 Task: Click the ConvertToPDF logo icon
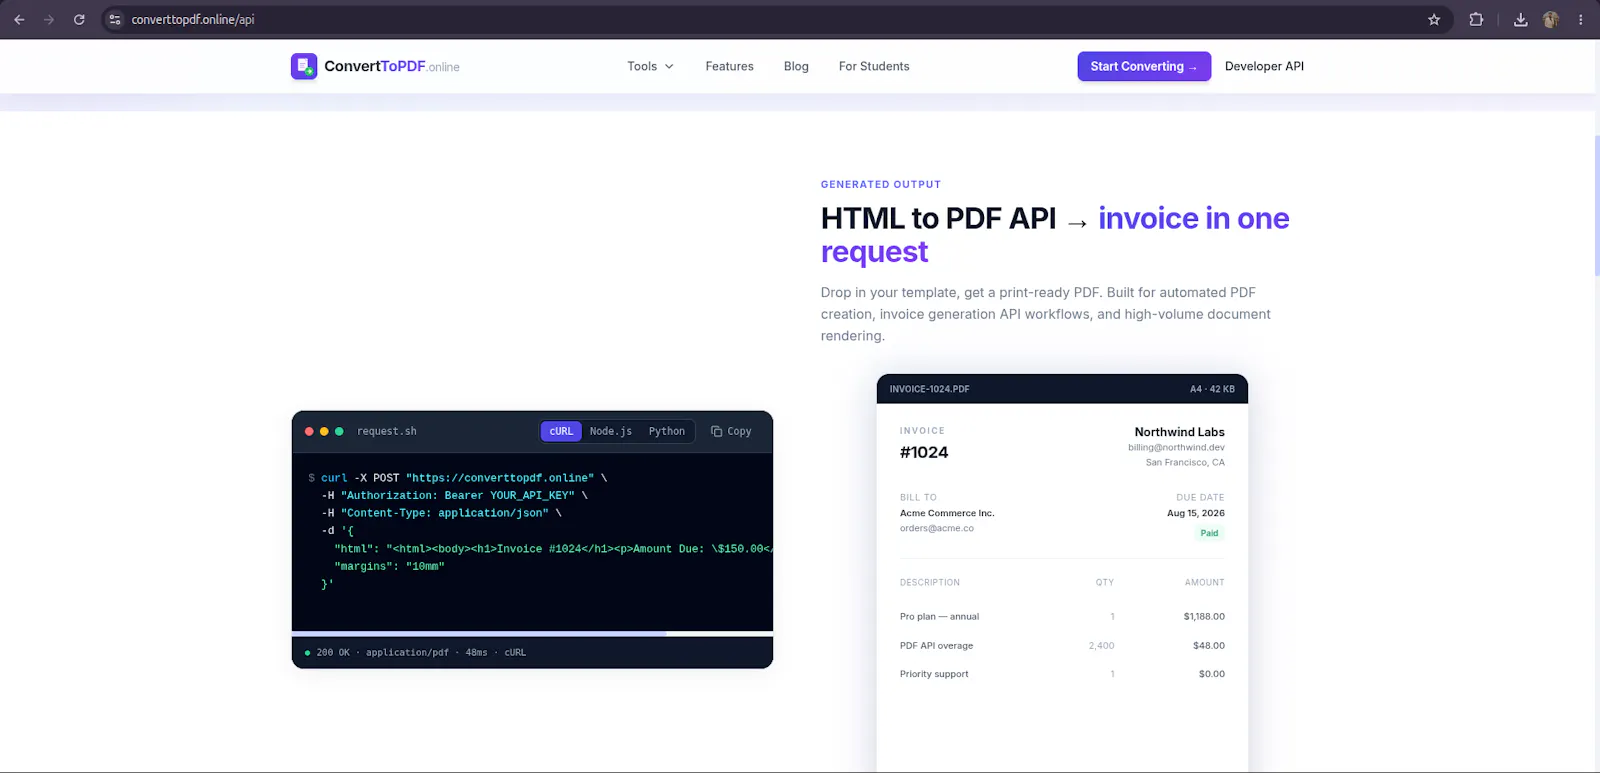pos(304,66)
